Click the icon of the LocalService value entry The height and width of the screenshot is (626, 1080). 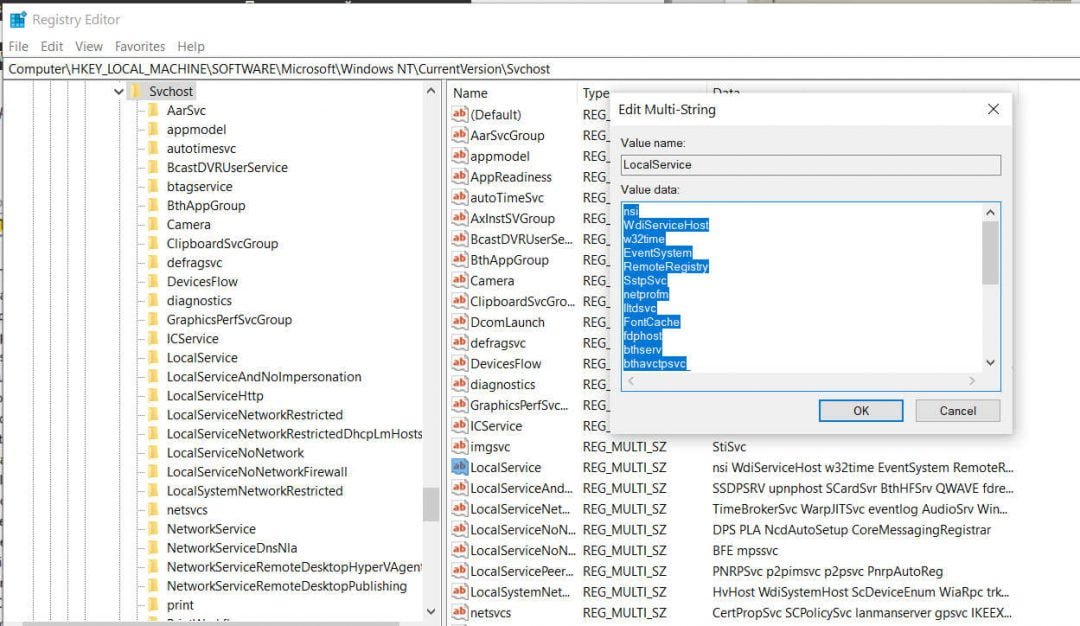pos(460,468)
